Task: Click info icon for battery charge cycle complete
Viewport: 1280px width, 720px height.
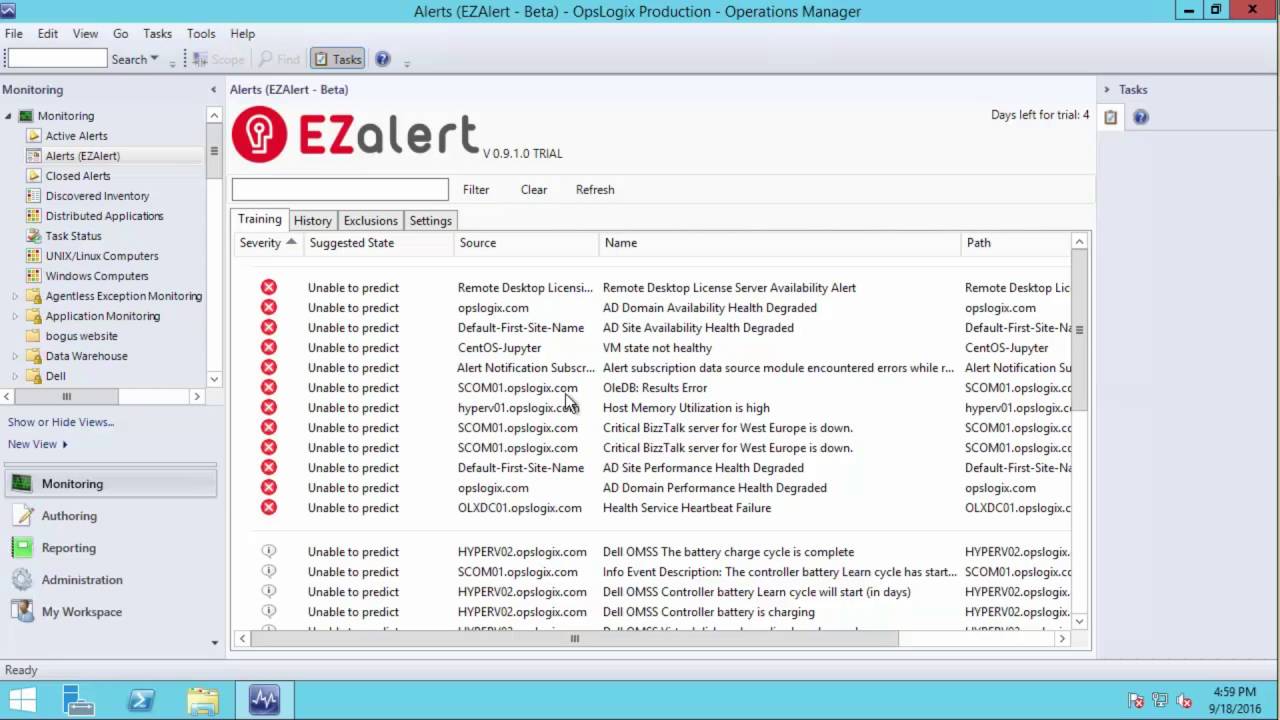Action: pyautogui.click(x=269, y=551)
